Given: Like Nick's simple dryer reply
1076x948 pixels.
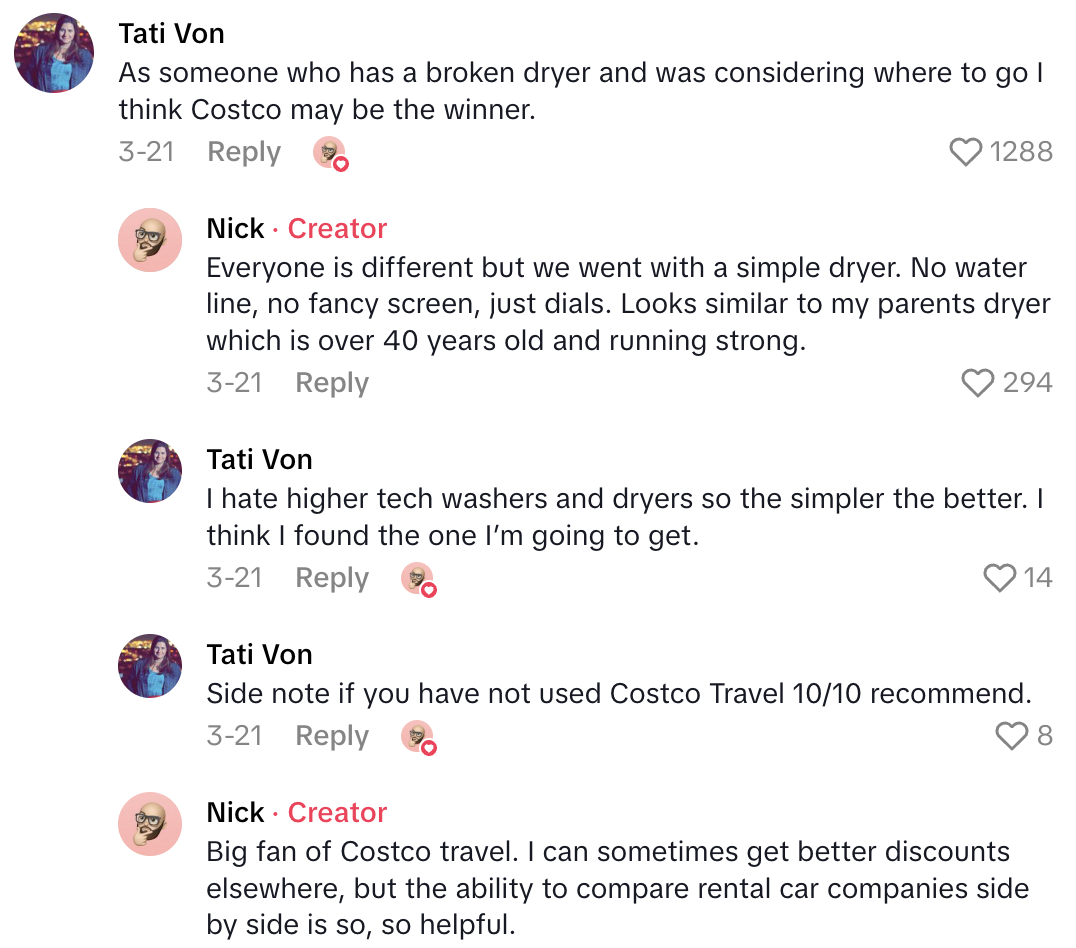Looking at the screenshot, I should pos(978,383).
